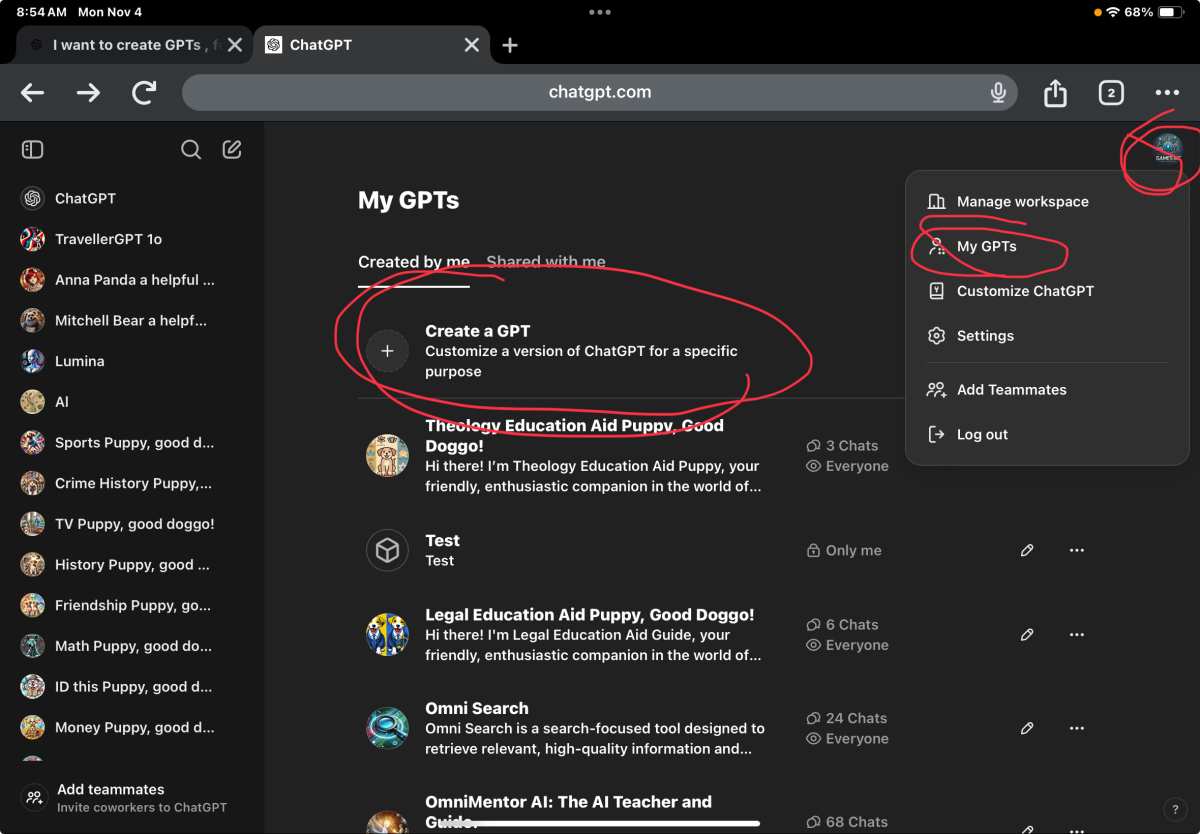Close the ChatGPT browser tab
This screenshot has width=1200, height=834.
tap(472, 45)
